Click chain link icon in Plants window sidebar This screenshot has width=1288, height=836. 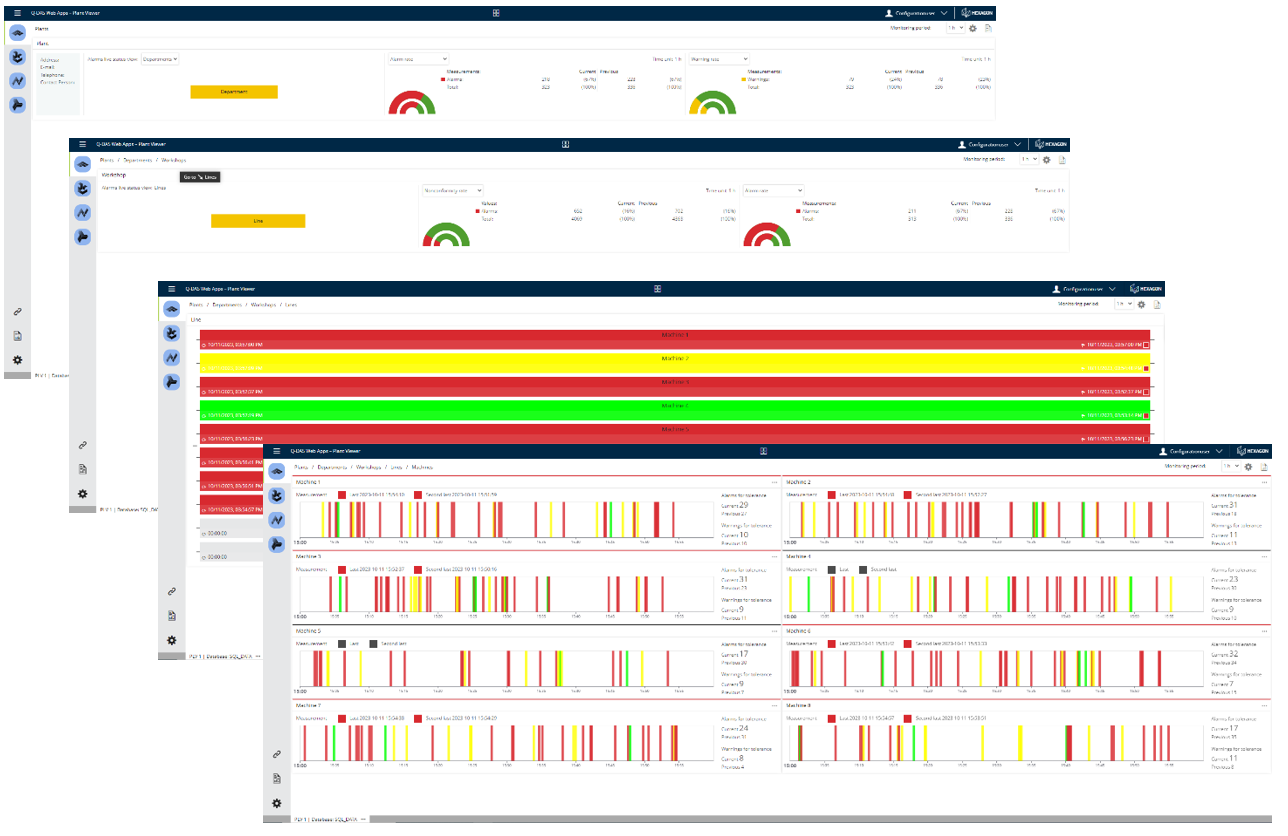pos(17,312)
